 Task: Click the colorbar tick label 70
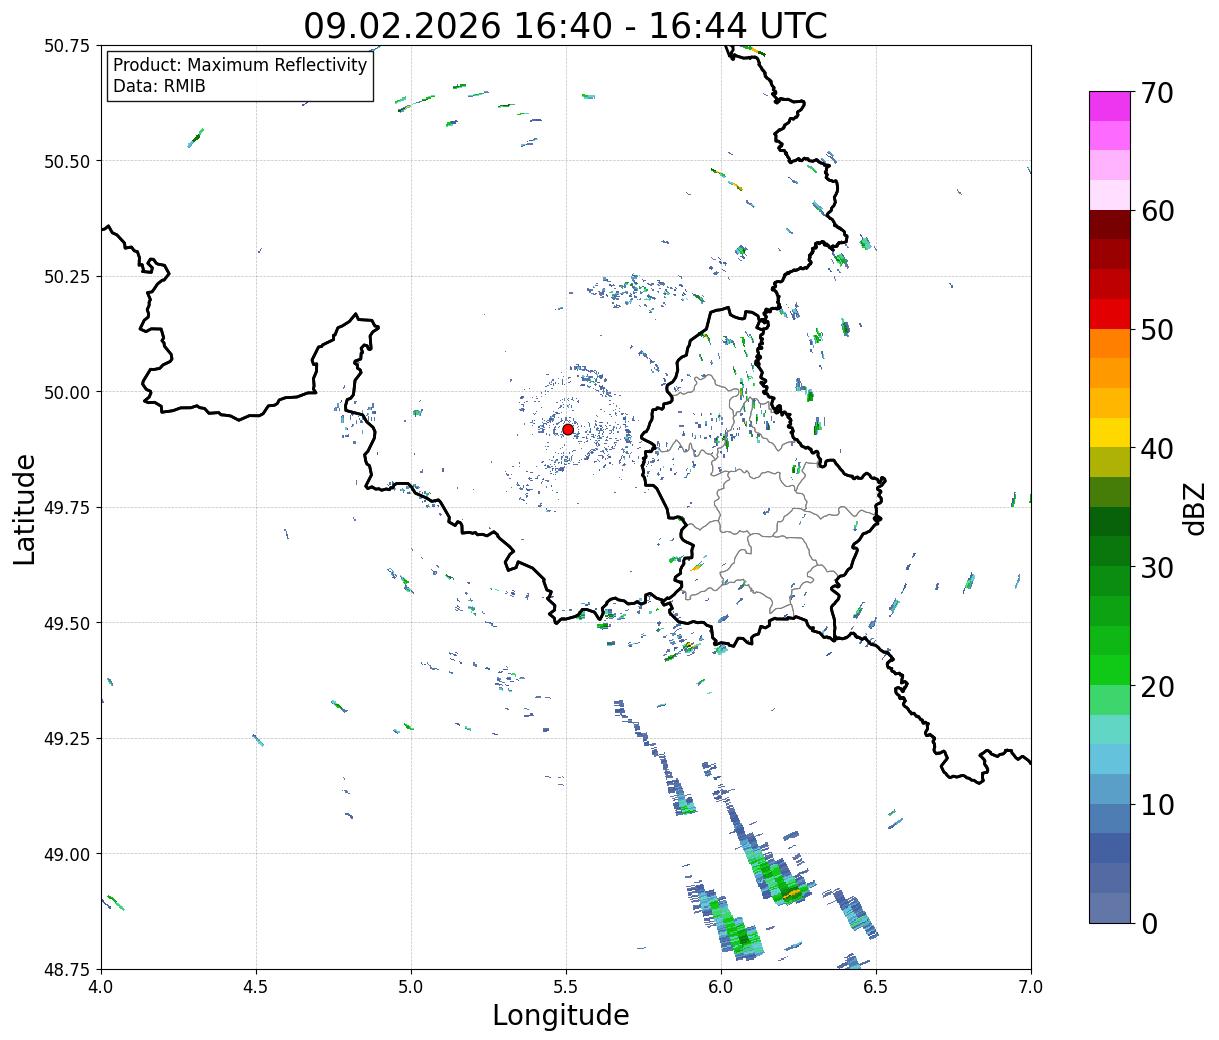point(1157,93)
